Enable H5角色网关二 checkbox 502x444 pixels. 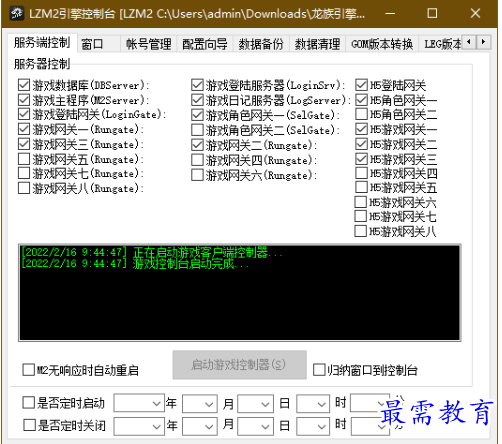361,114
